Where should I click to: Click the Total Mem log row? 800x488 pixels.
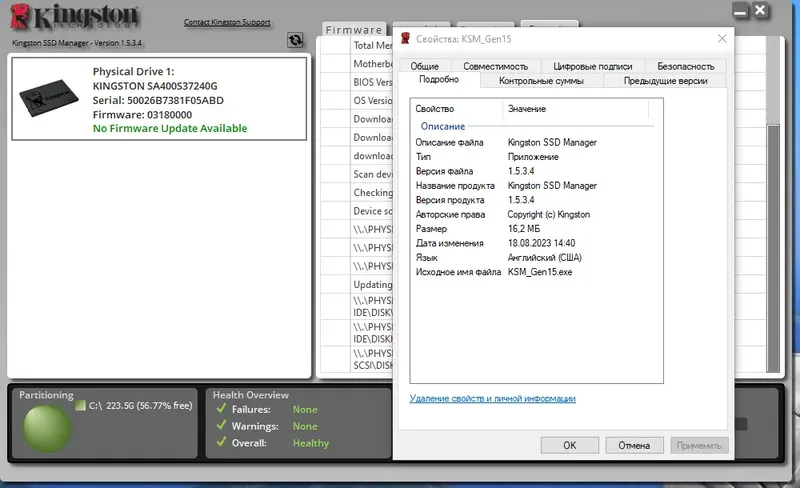(x=357, y=45)
